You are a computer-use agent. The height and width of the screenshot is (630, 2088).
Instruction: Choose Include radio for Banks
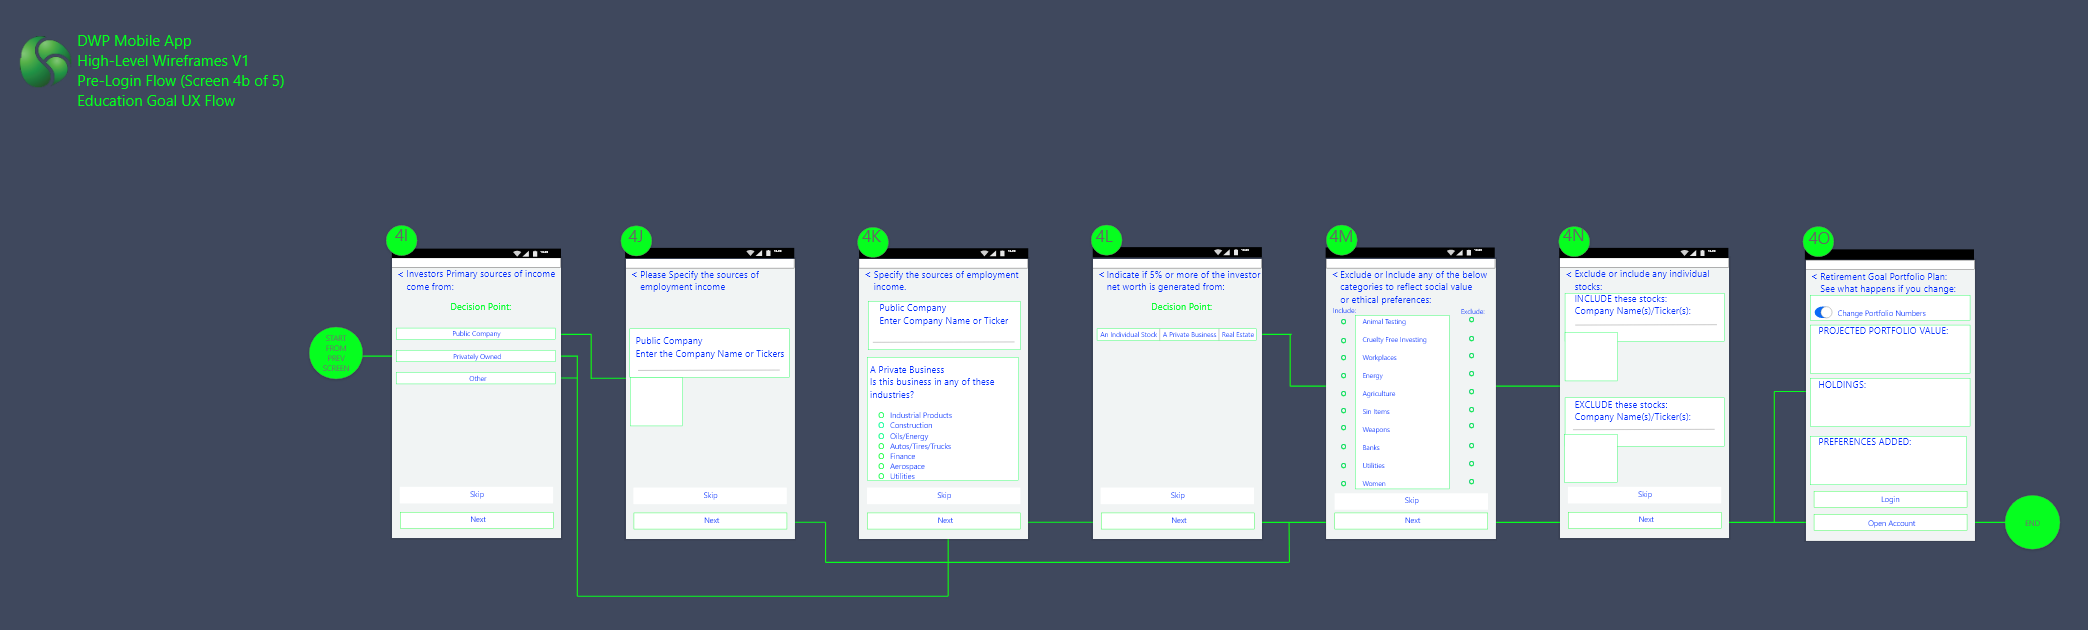pos(1343,447)
